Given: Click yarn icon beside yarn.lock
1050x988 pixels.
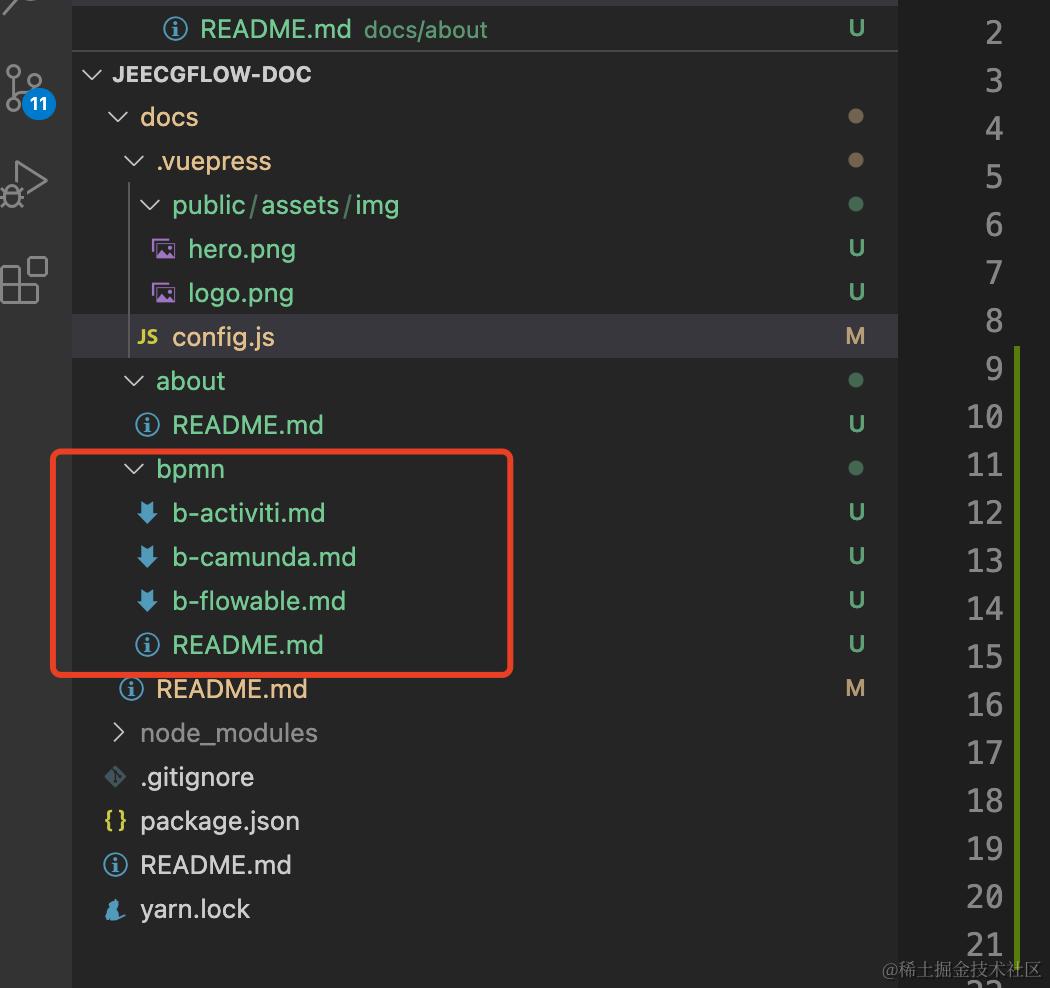Looking at the screenshot, I should [x=115, y=909].
